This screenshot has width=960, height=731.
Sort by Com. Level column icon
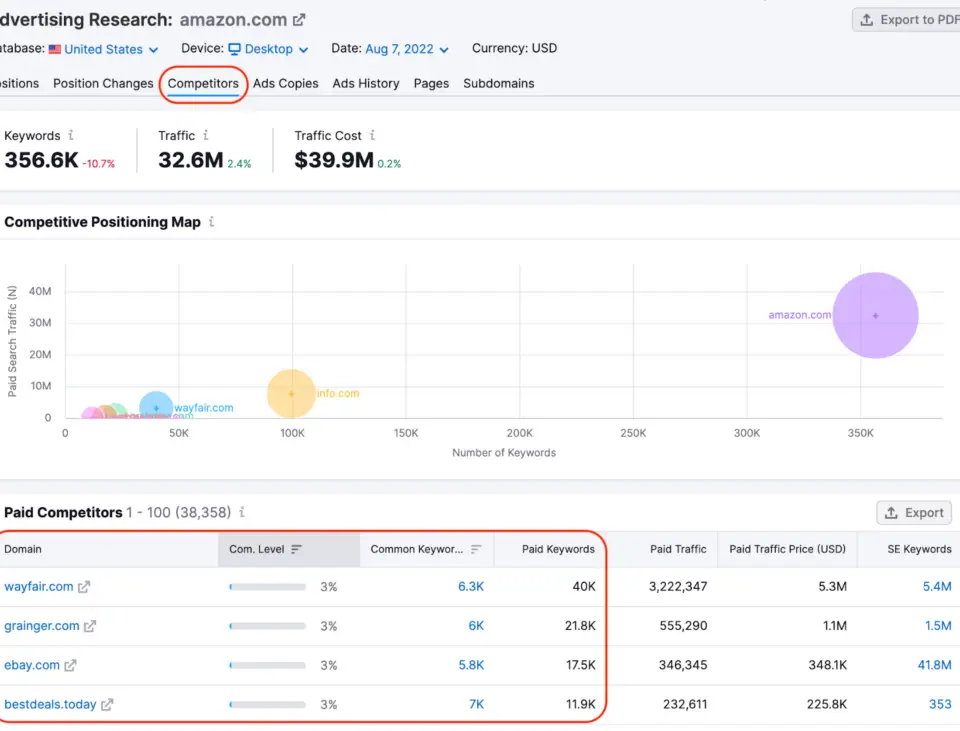(x=296, y=549)
